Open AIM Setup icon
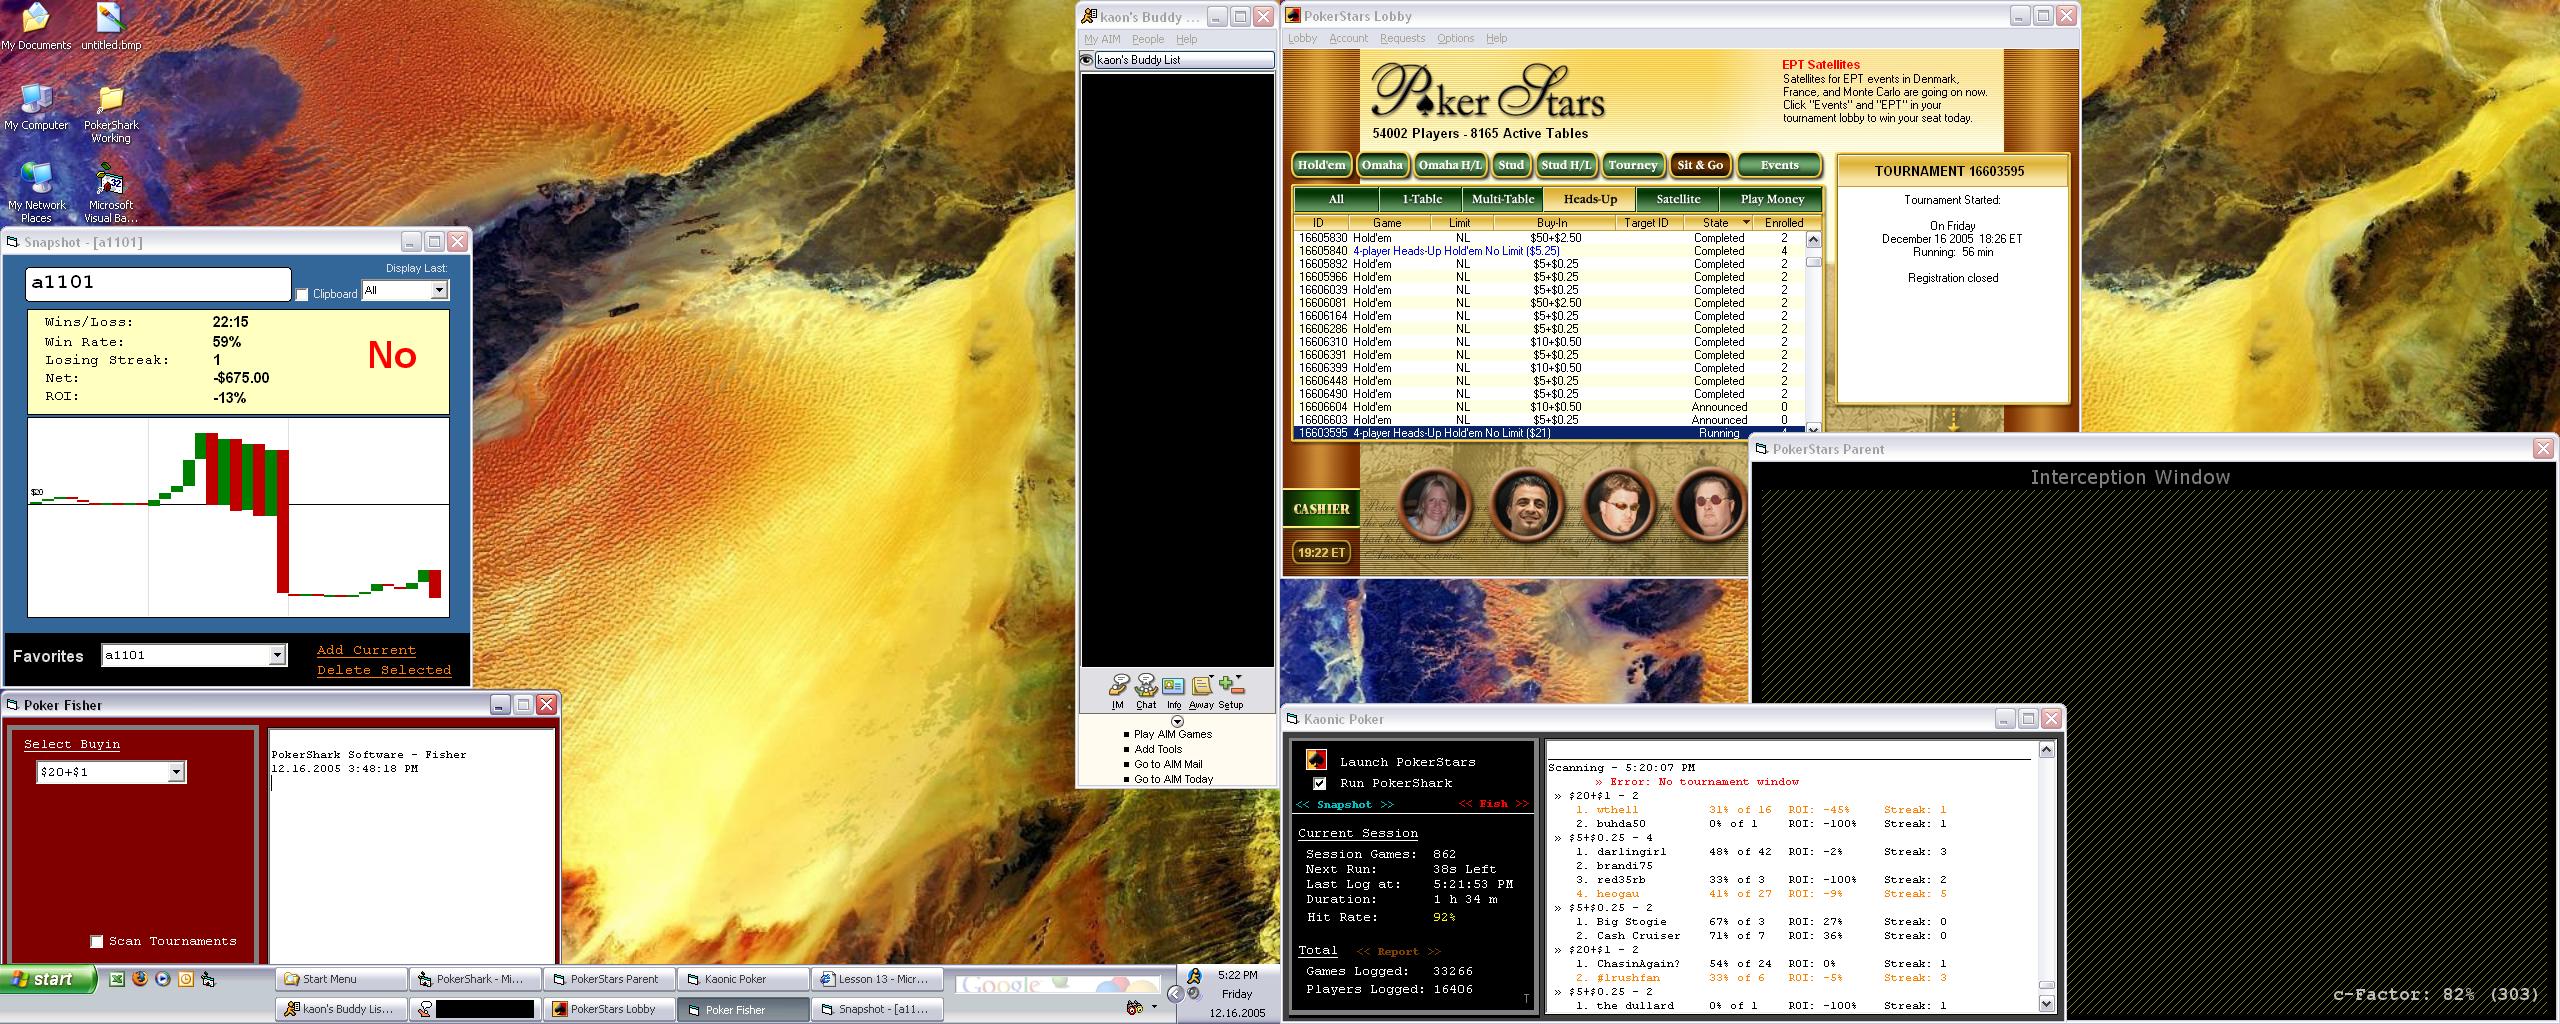This screenshot has height=1024, width=2560. pyautogui.click(x=1231, y=686)
